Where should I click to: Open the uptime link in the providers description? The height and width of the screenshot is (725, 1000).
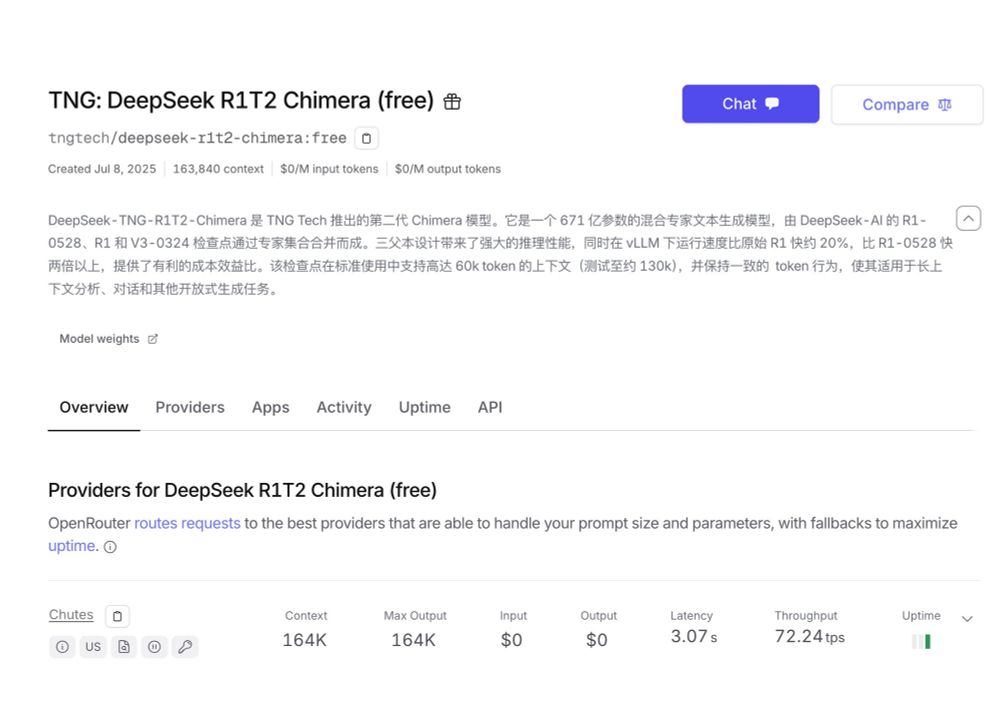[x=71, y=546]
